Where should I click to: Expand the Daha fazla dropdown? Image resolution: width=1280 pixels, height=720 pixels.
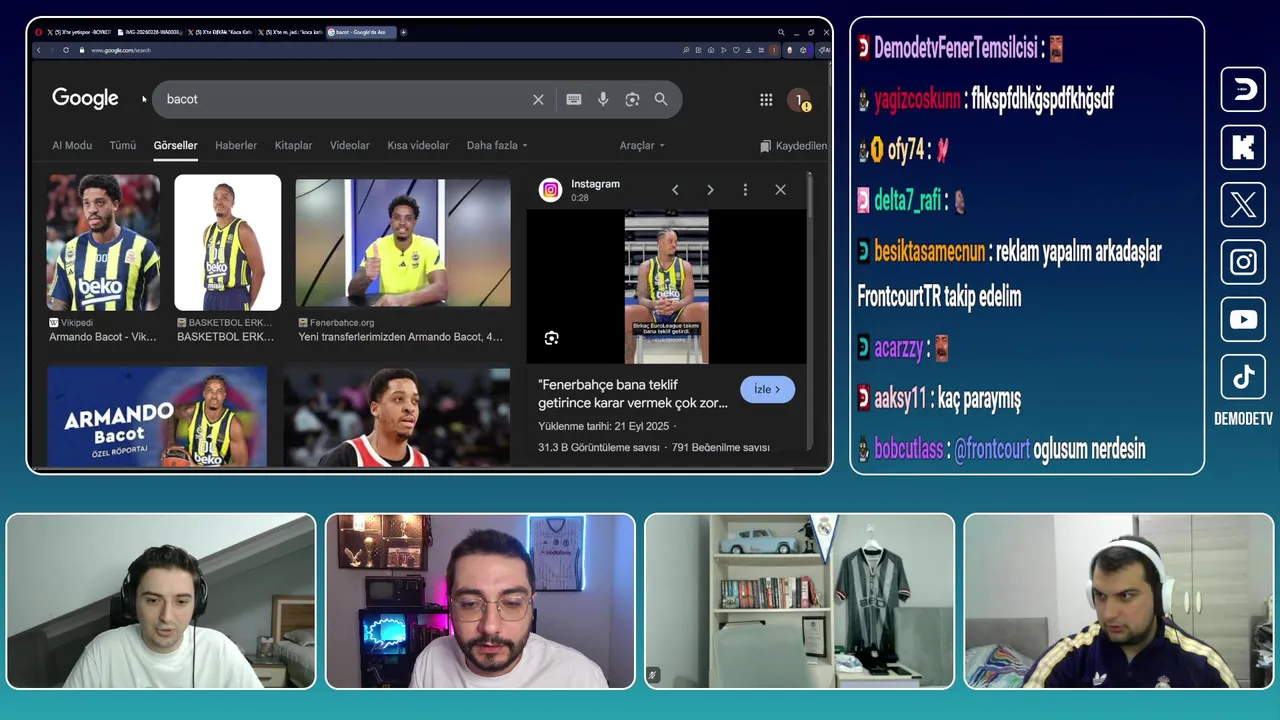coord(497,146)
